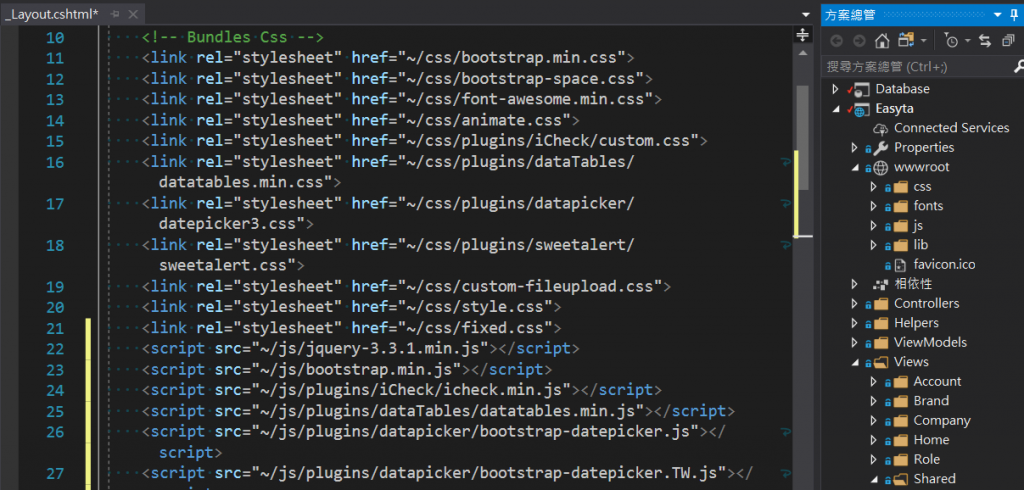Select the _Layout.cshtml editor tab

click(51, 14)
